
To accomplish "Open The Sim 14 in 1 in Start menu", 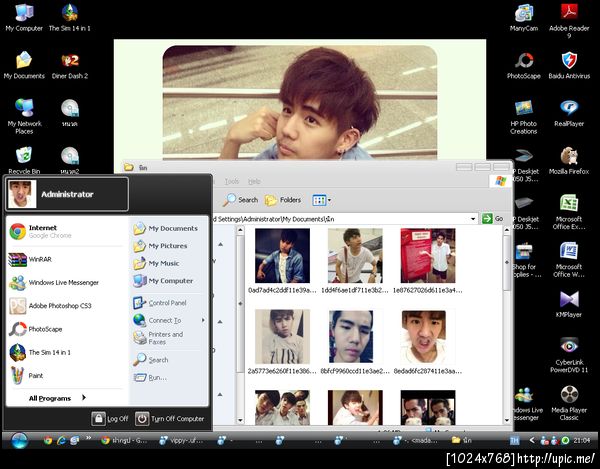I will click(66, 352).
